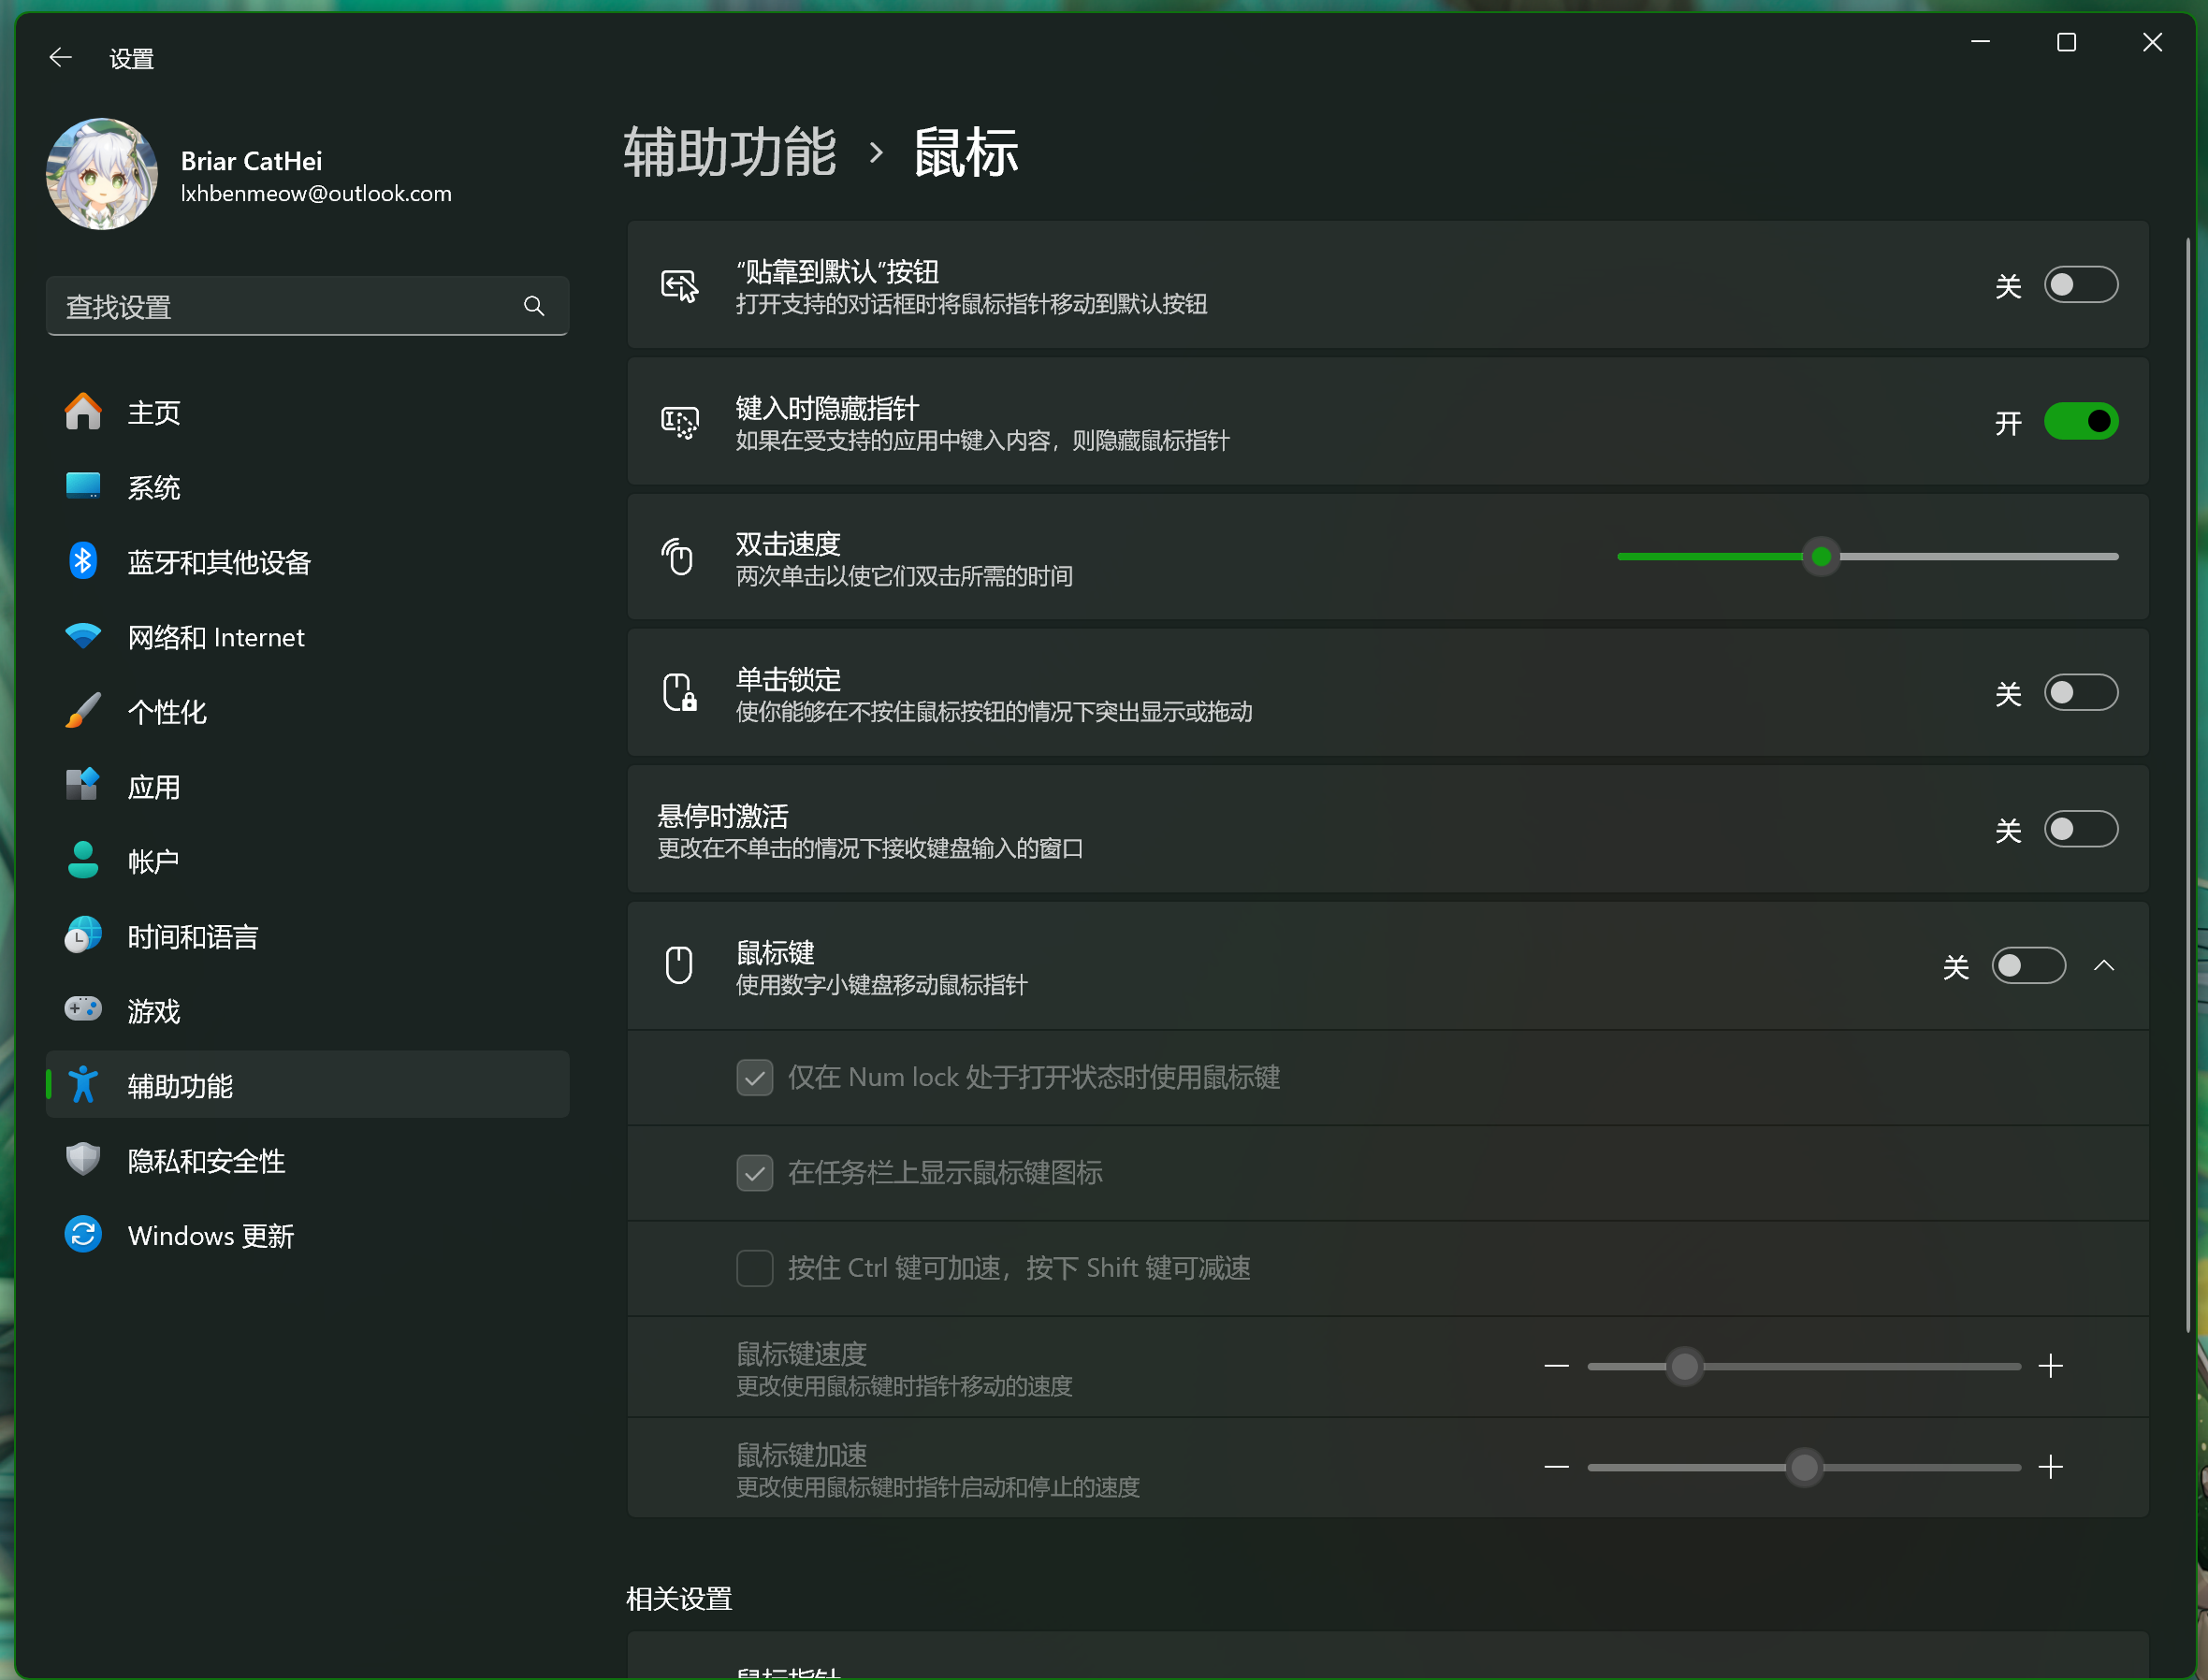Click the 隐私和安全性 shield icon
The height and width of the screenshot is (1680, 2208).
(x=82, y=1160)
